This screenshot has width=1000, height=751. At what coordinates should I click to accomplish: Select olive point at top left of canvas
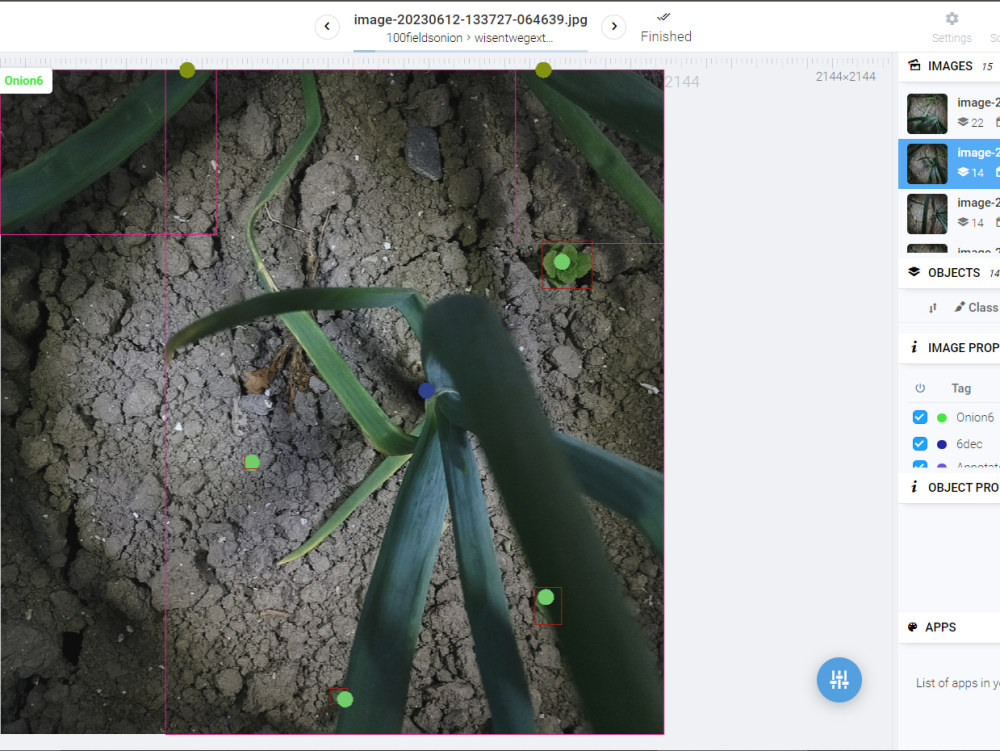point(187,69)
